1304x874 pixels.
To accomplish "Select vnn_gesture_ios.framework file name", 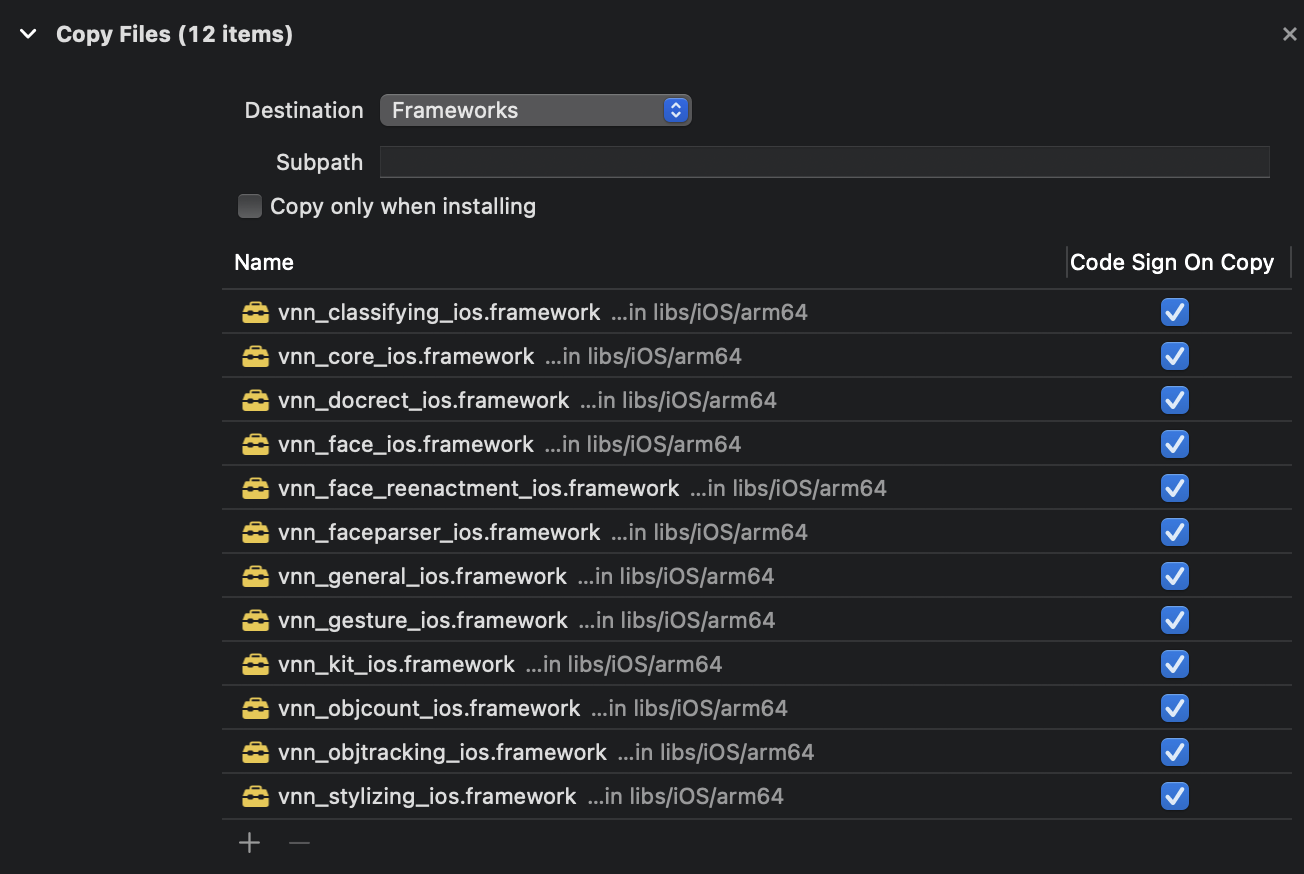I will pyautogui.click(x=423, y=621).
